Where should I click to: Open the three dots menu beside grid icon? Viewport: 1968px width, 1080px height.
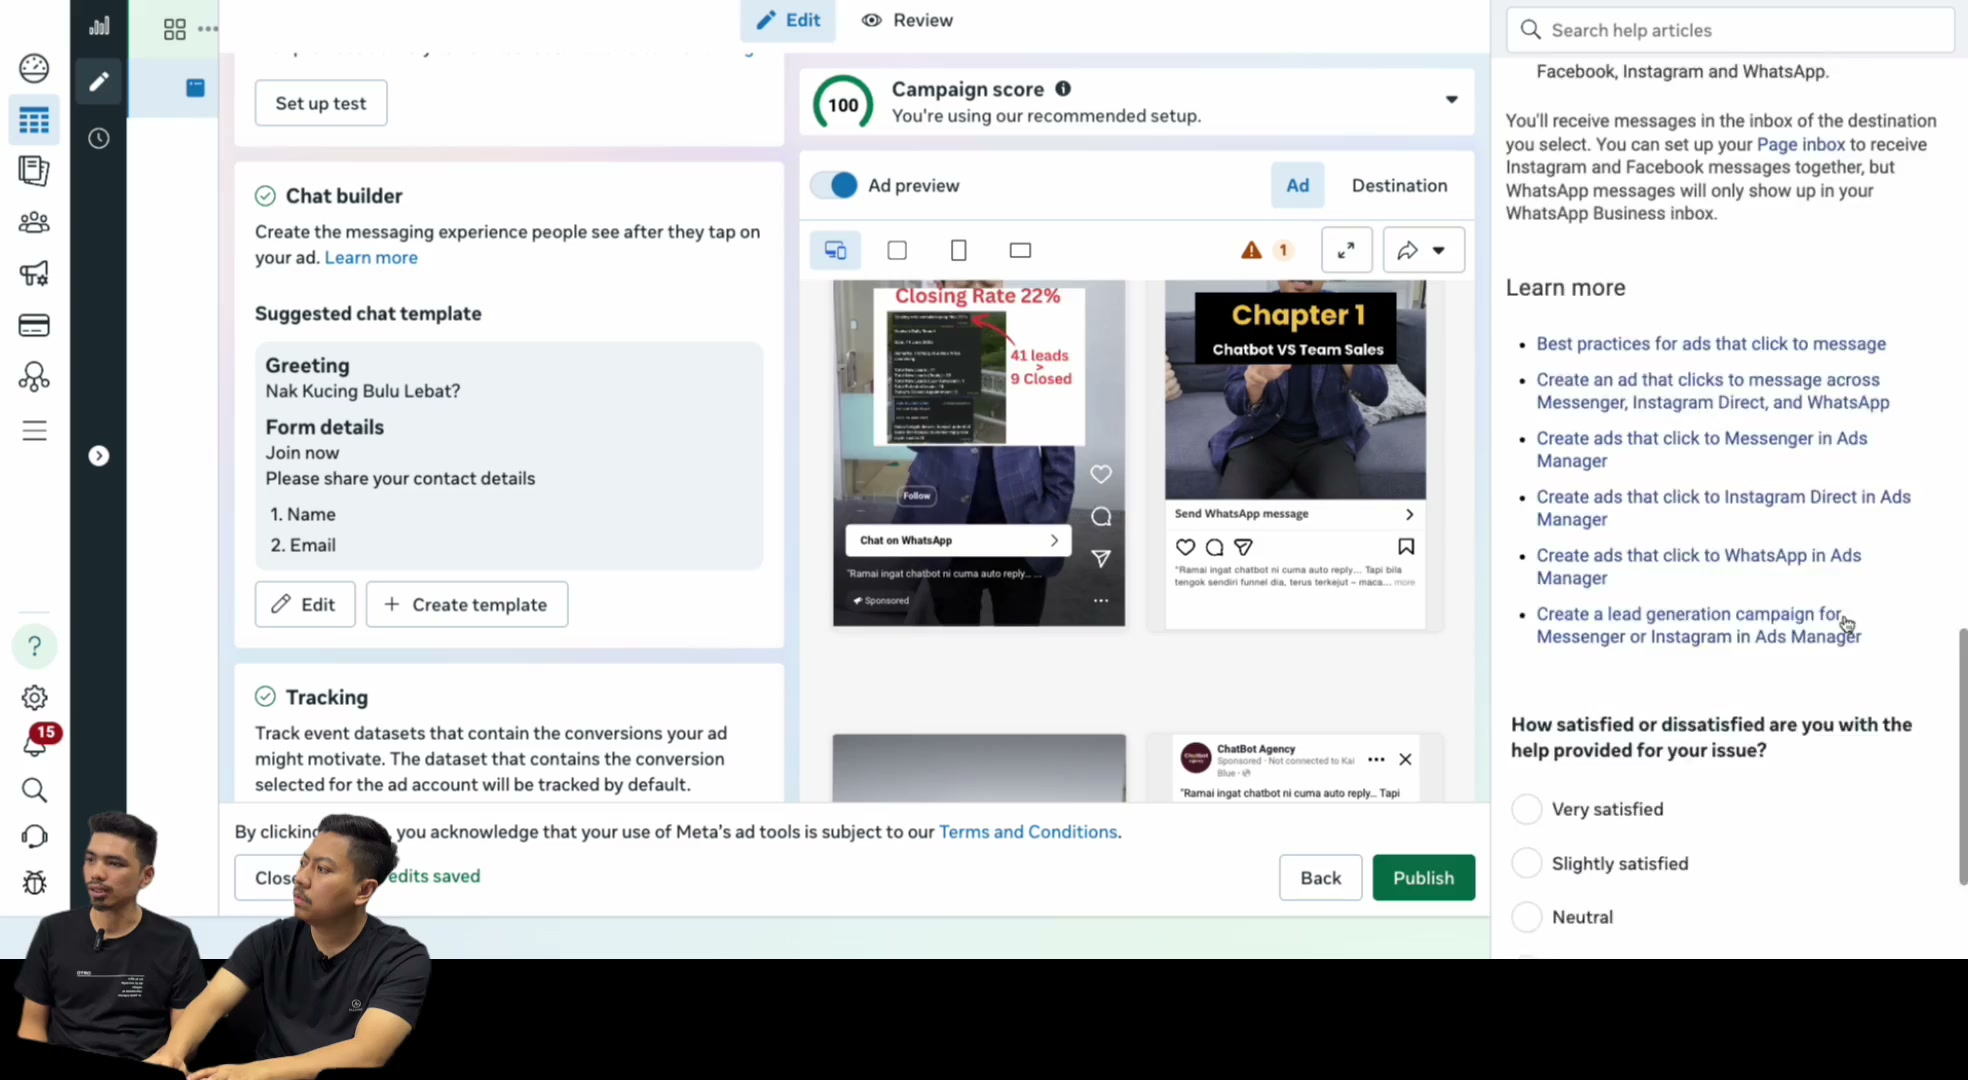(x=208, y=28)
